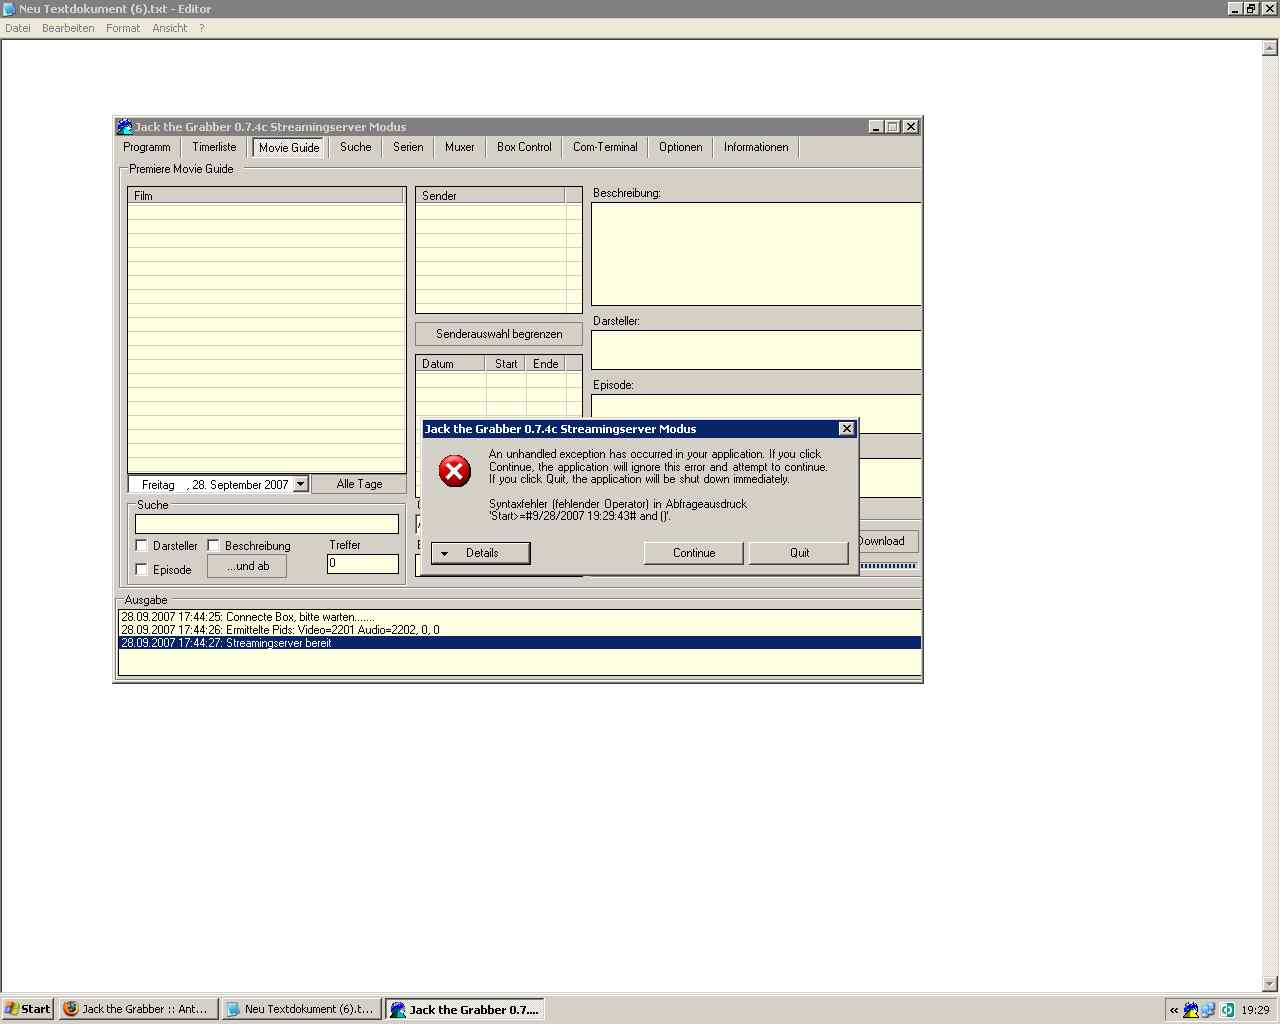Click Senderauswahl begrenzen button
This screenshot has width=1280, height=1024.
tap(499, 334)
